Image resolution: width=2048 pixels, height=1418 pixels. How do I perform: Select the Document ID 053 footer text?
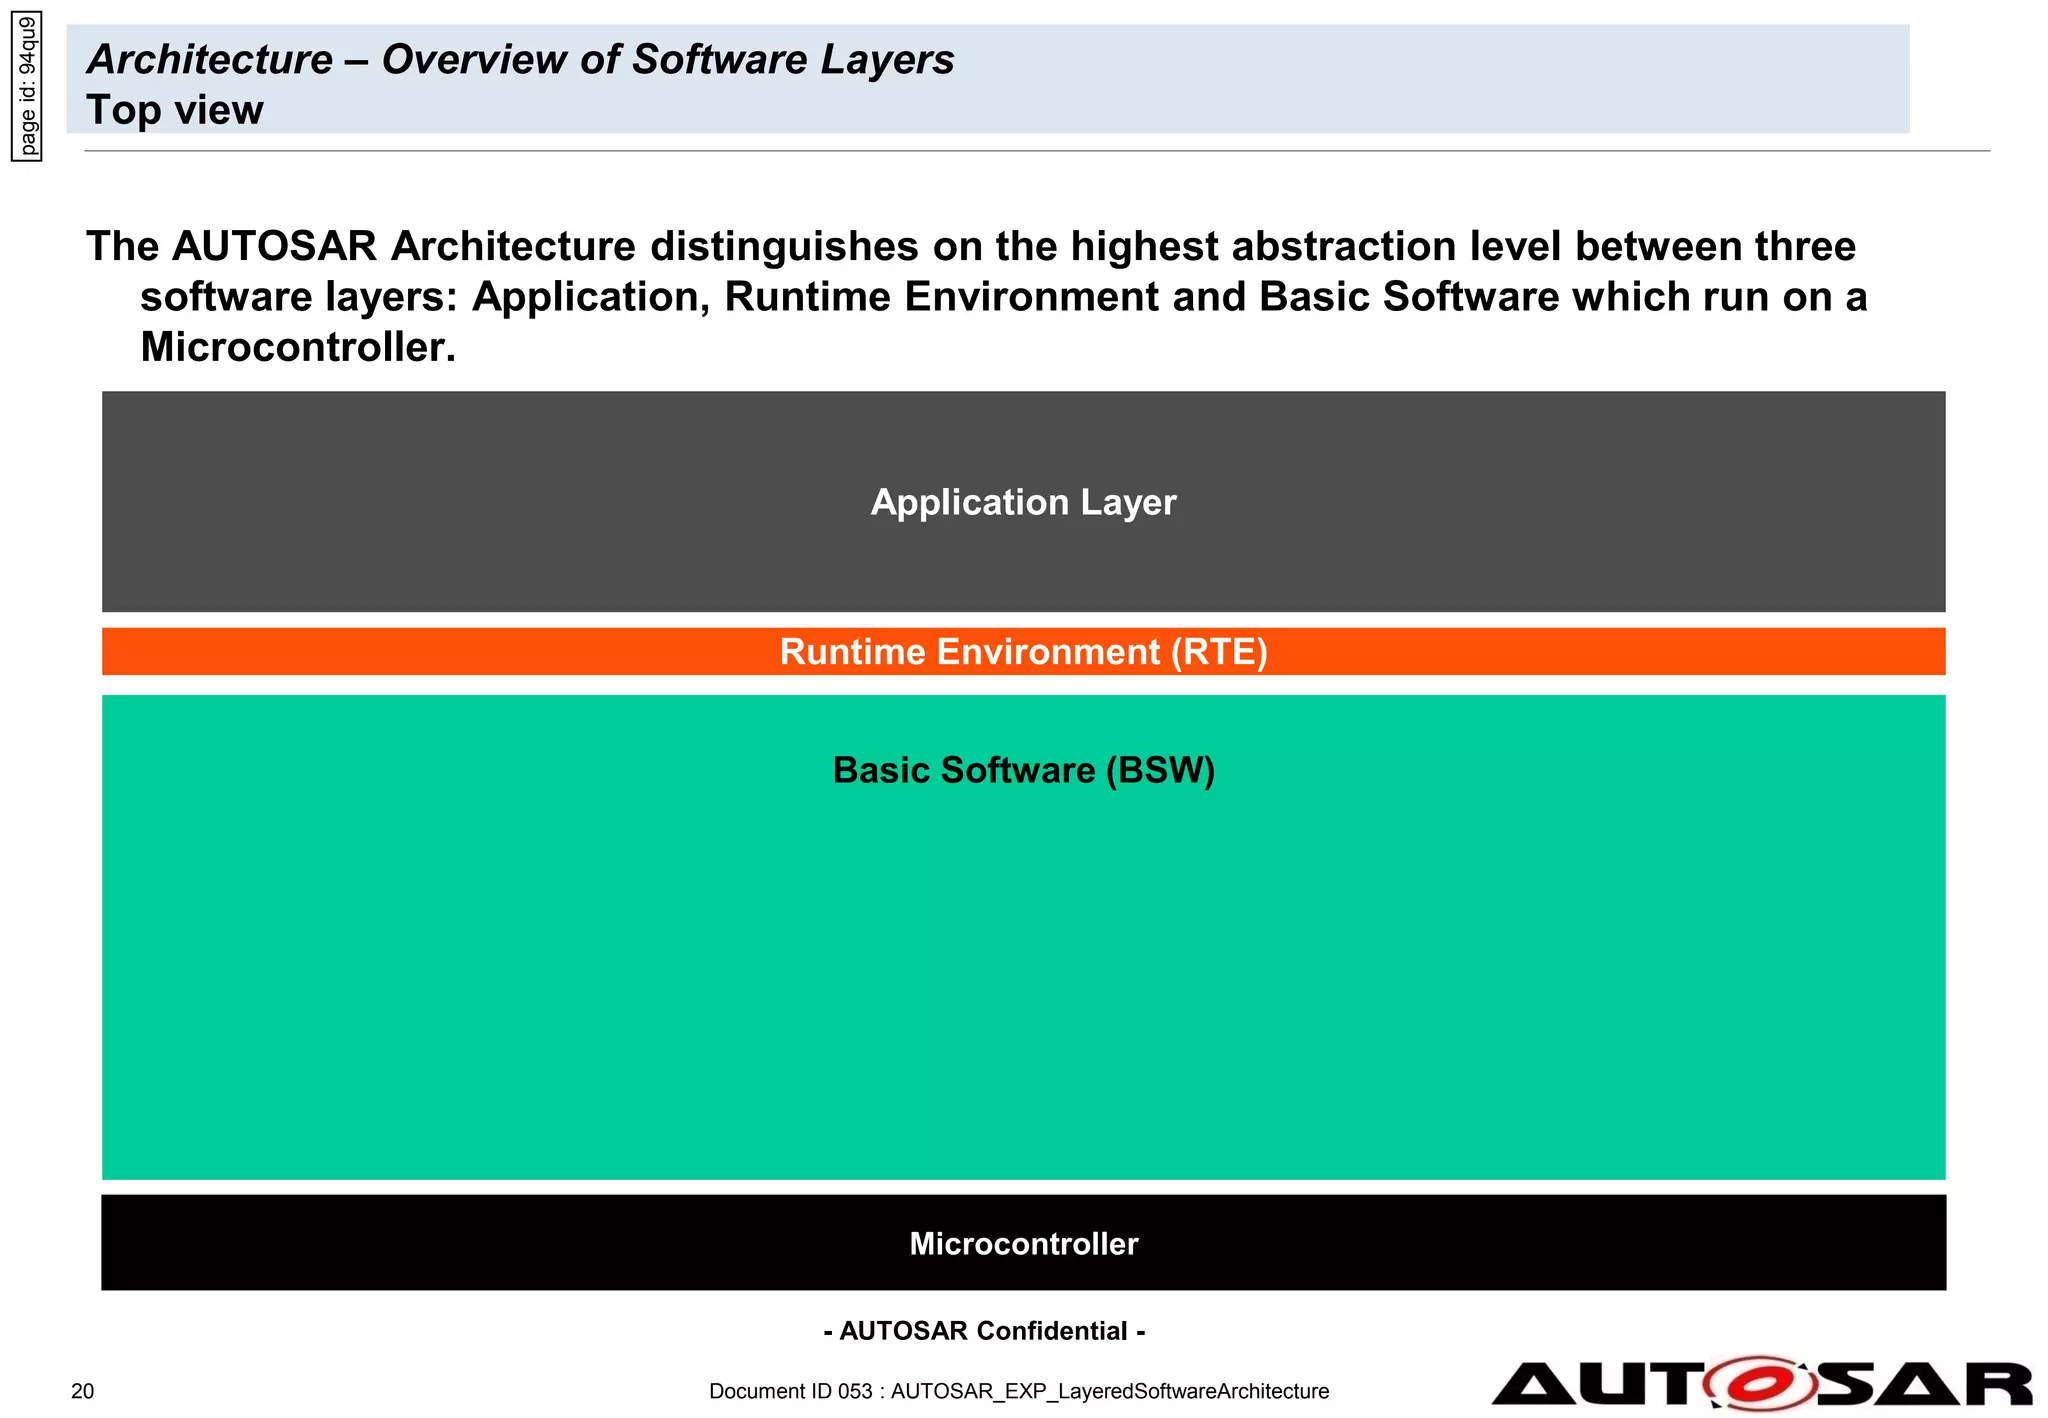tap(1019, 1391)
